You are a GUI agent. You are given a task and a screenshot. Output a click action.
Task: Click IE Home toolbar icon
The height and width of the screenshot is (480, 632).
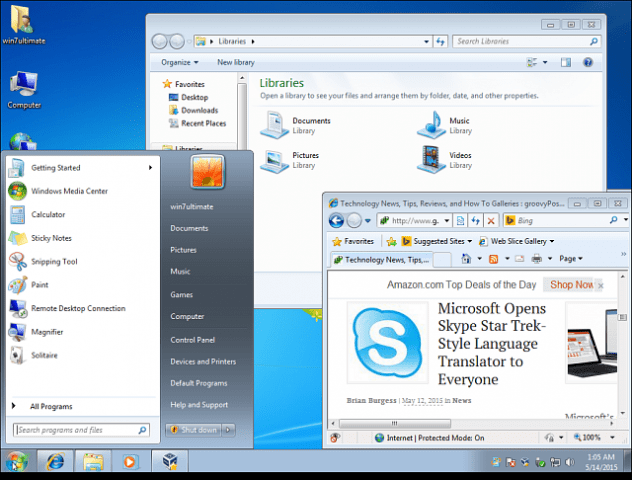[x=466, y=259]
